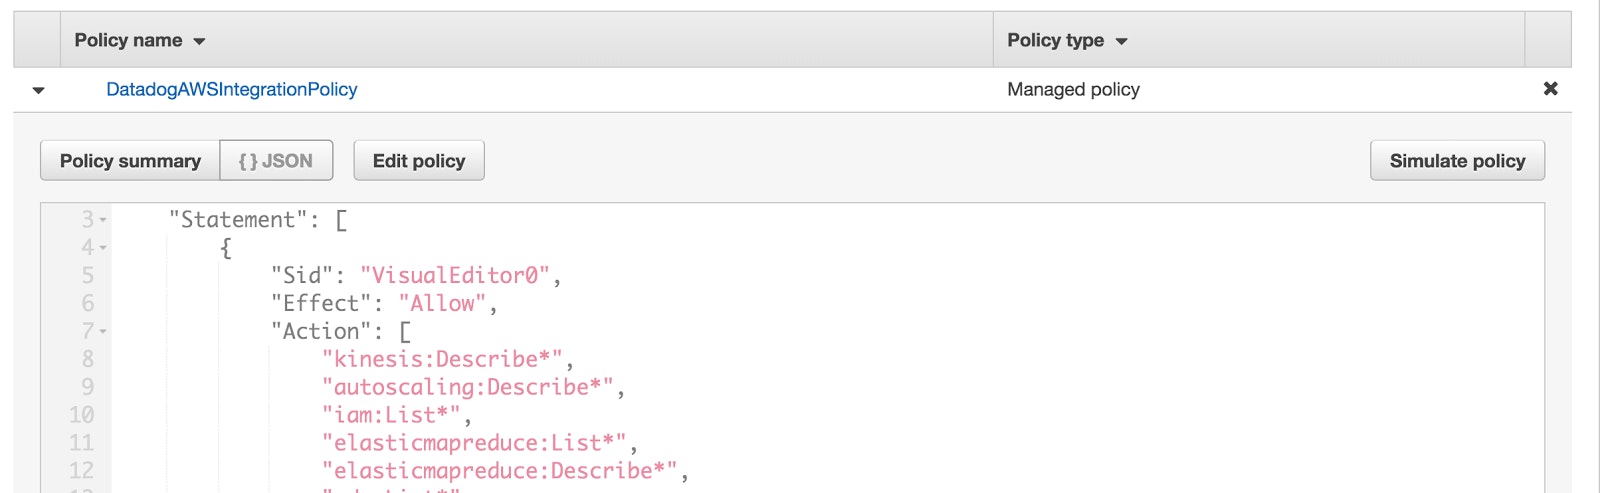Click the Simulate policy button
The width and height of the screenshot is (1600, 493).
click(x=1457, y=161)
